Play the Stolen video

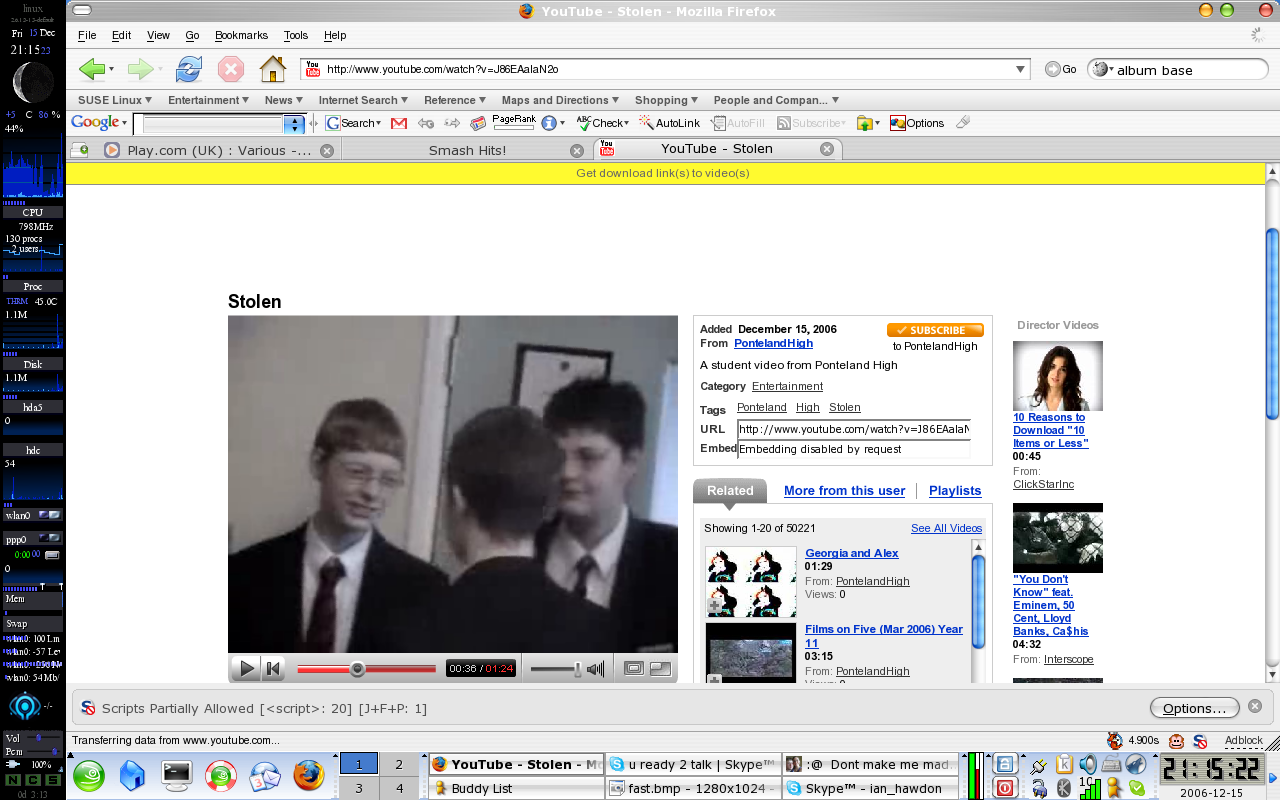click(246, 669)
